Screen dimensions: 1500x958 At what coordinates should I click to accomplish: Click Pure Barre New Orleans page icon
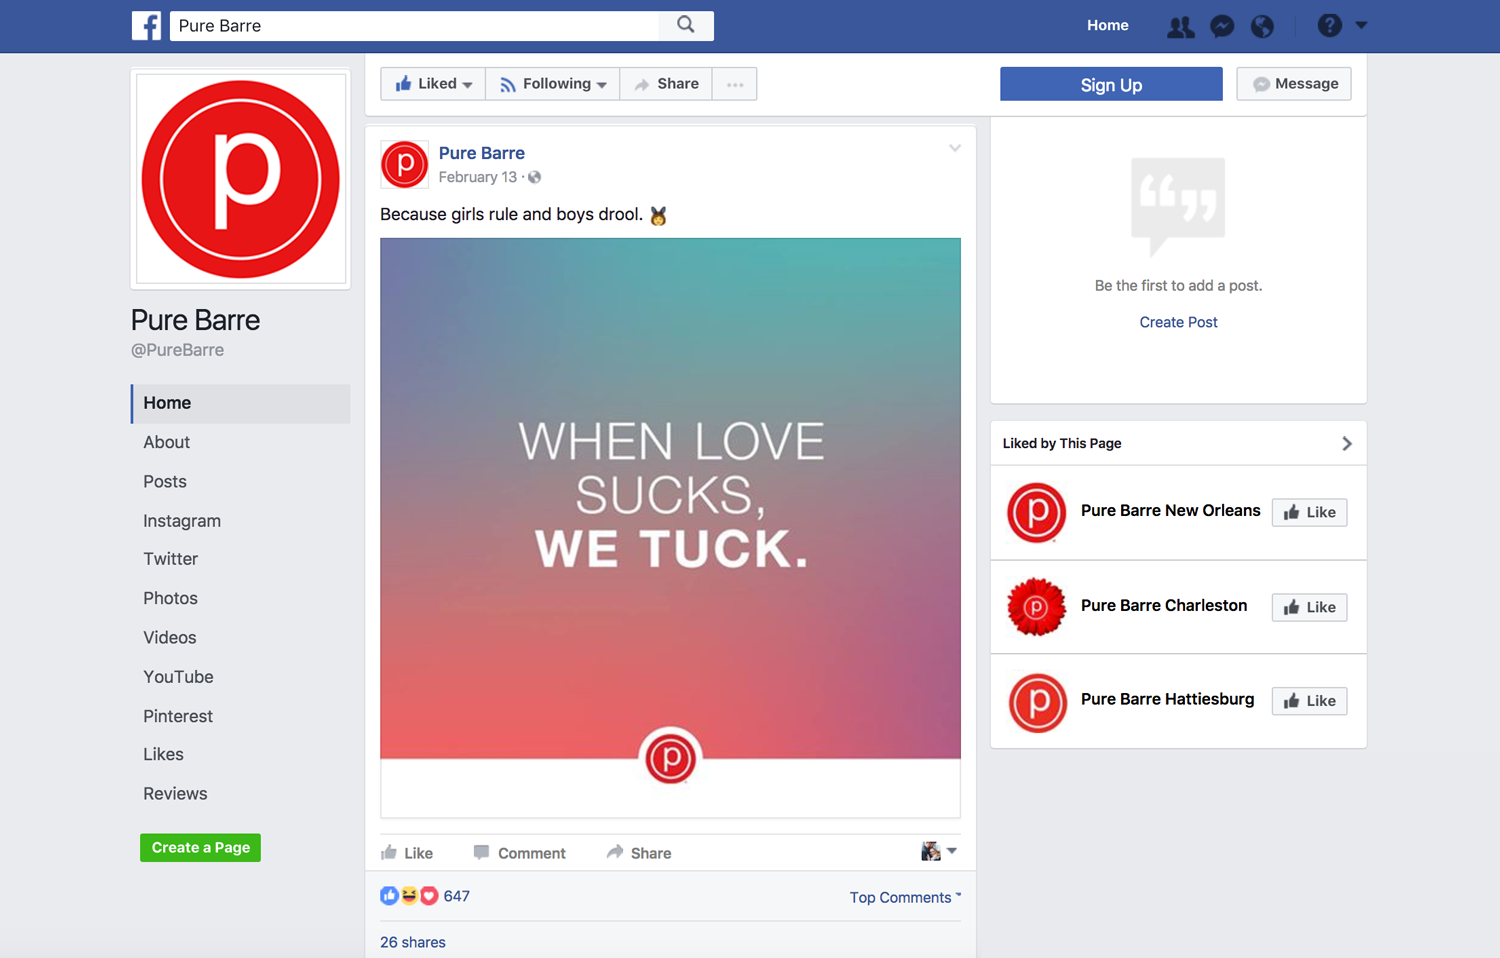click(x=1037, y=513)
